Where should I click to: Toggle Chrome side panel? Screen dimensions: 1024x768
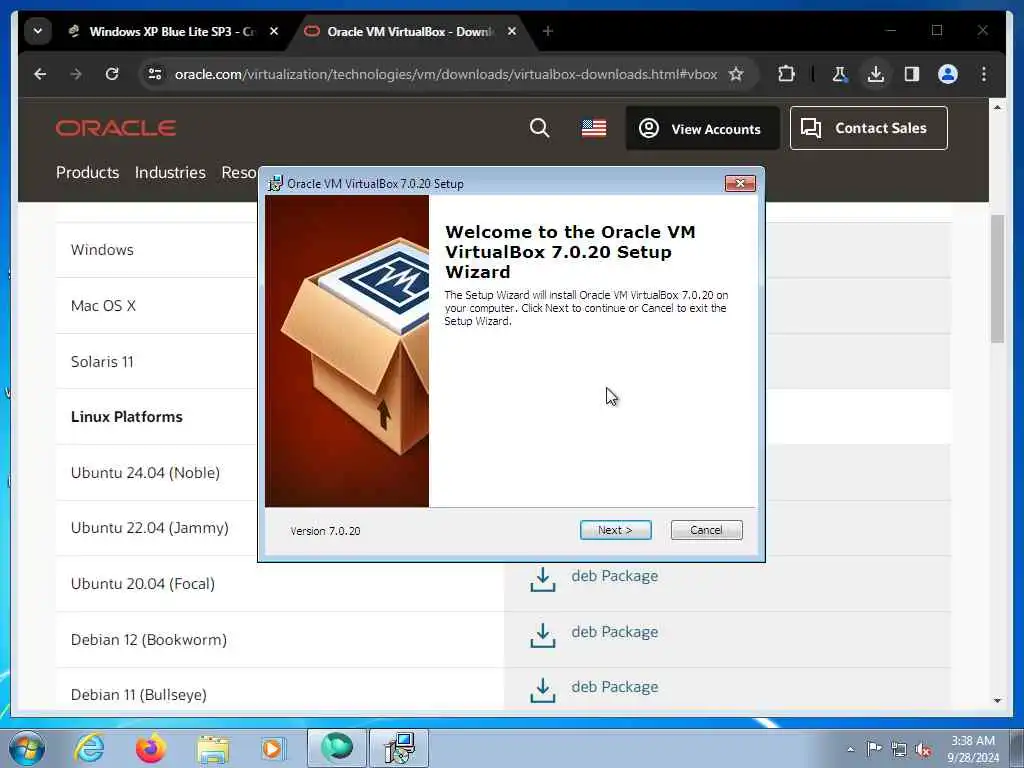912,74
